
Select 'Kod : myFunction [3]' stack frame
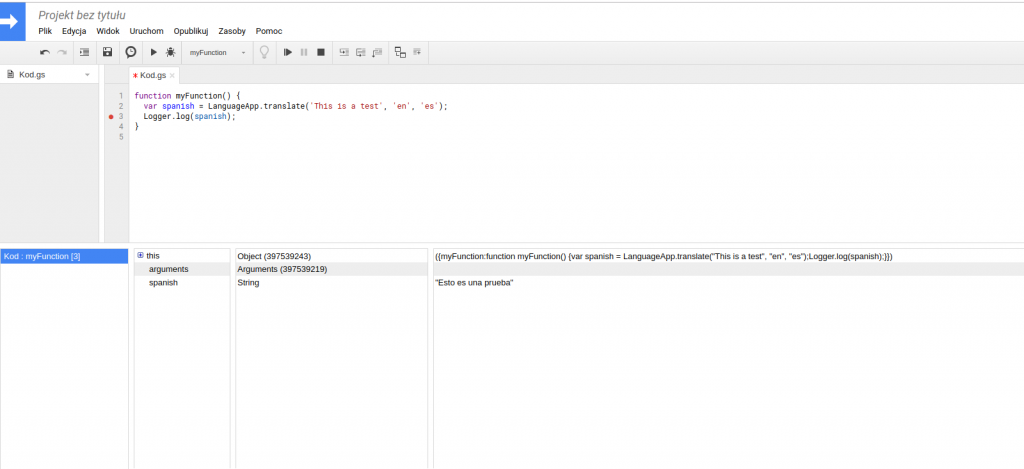click(x=64, y=256)
